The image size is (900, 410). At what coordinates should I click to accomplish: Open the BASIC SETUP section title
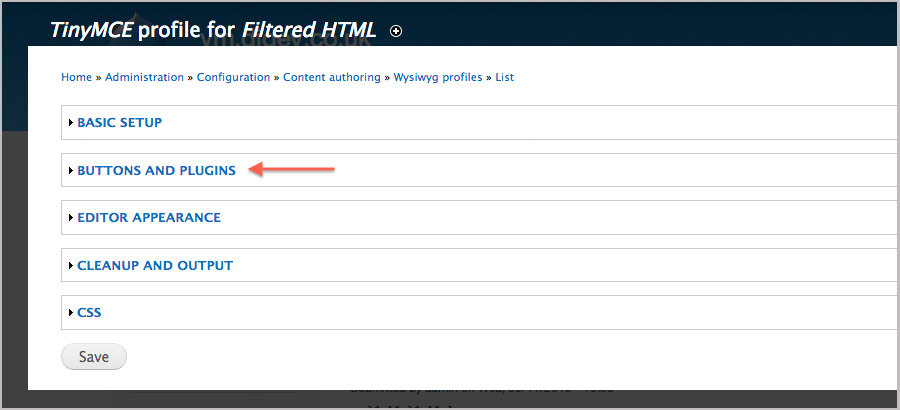pos(119,122)
